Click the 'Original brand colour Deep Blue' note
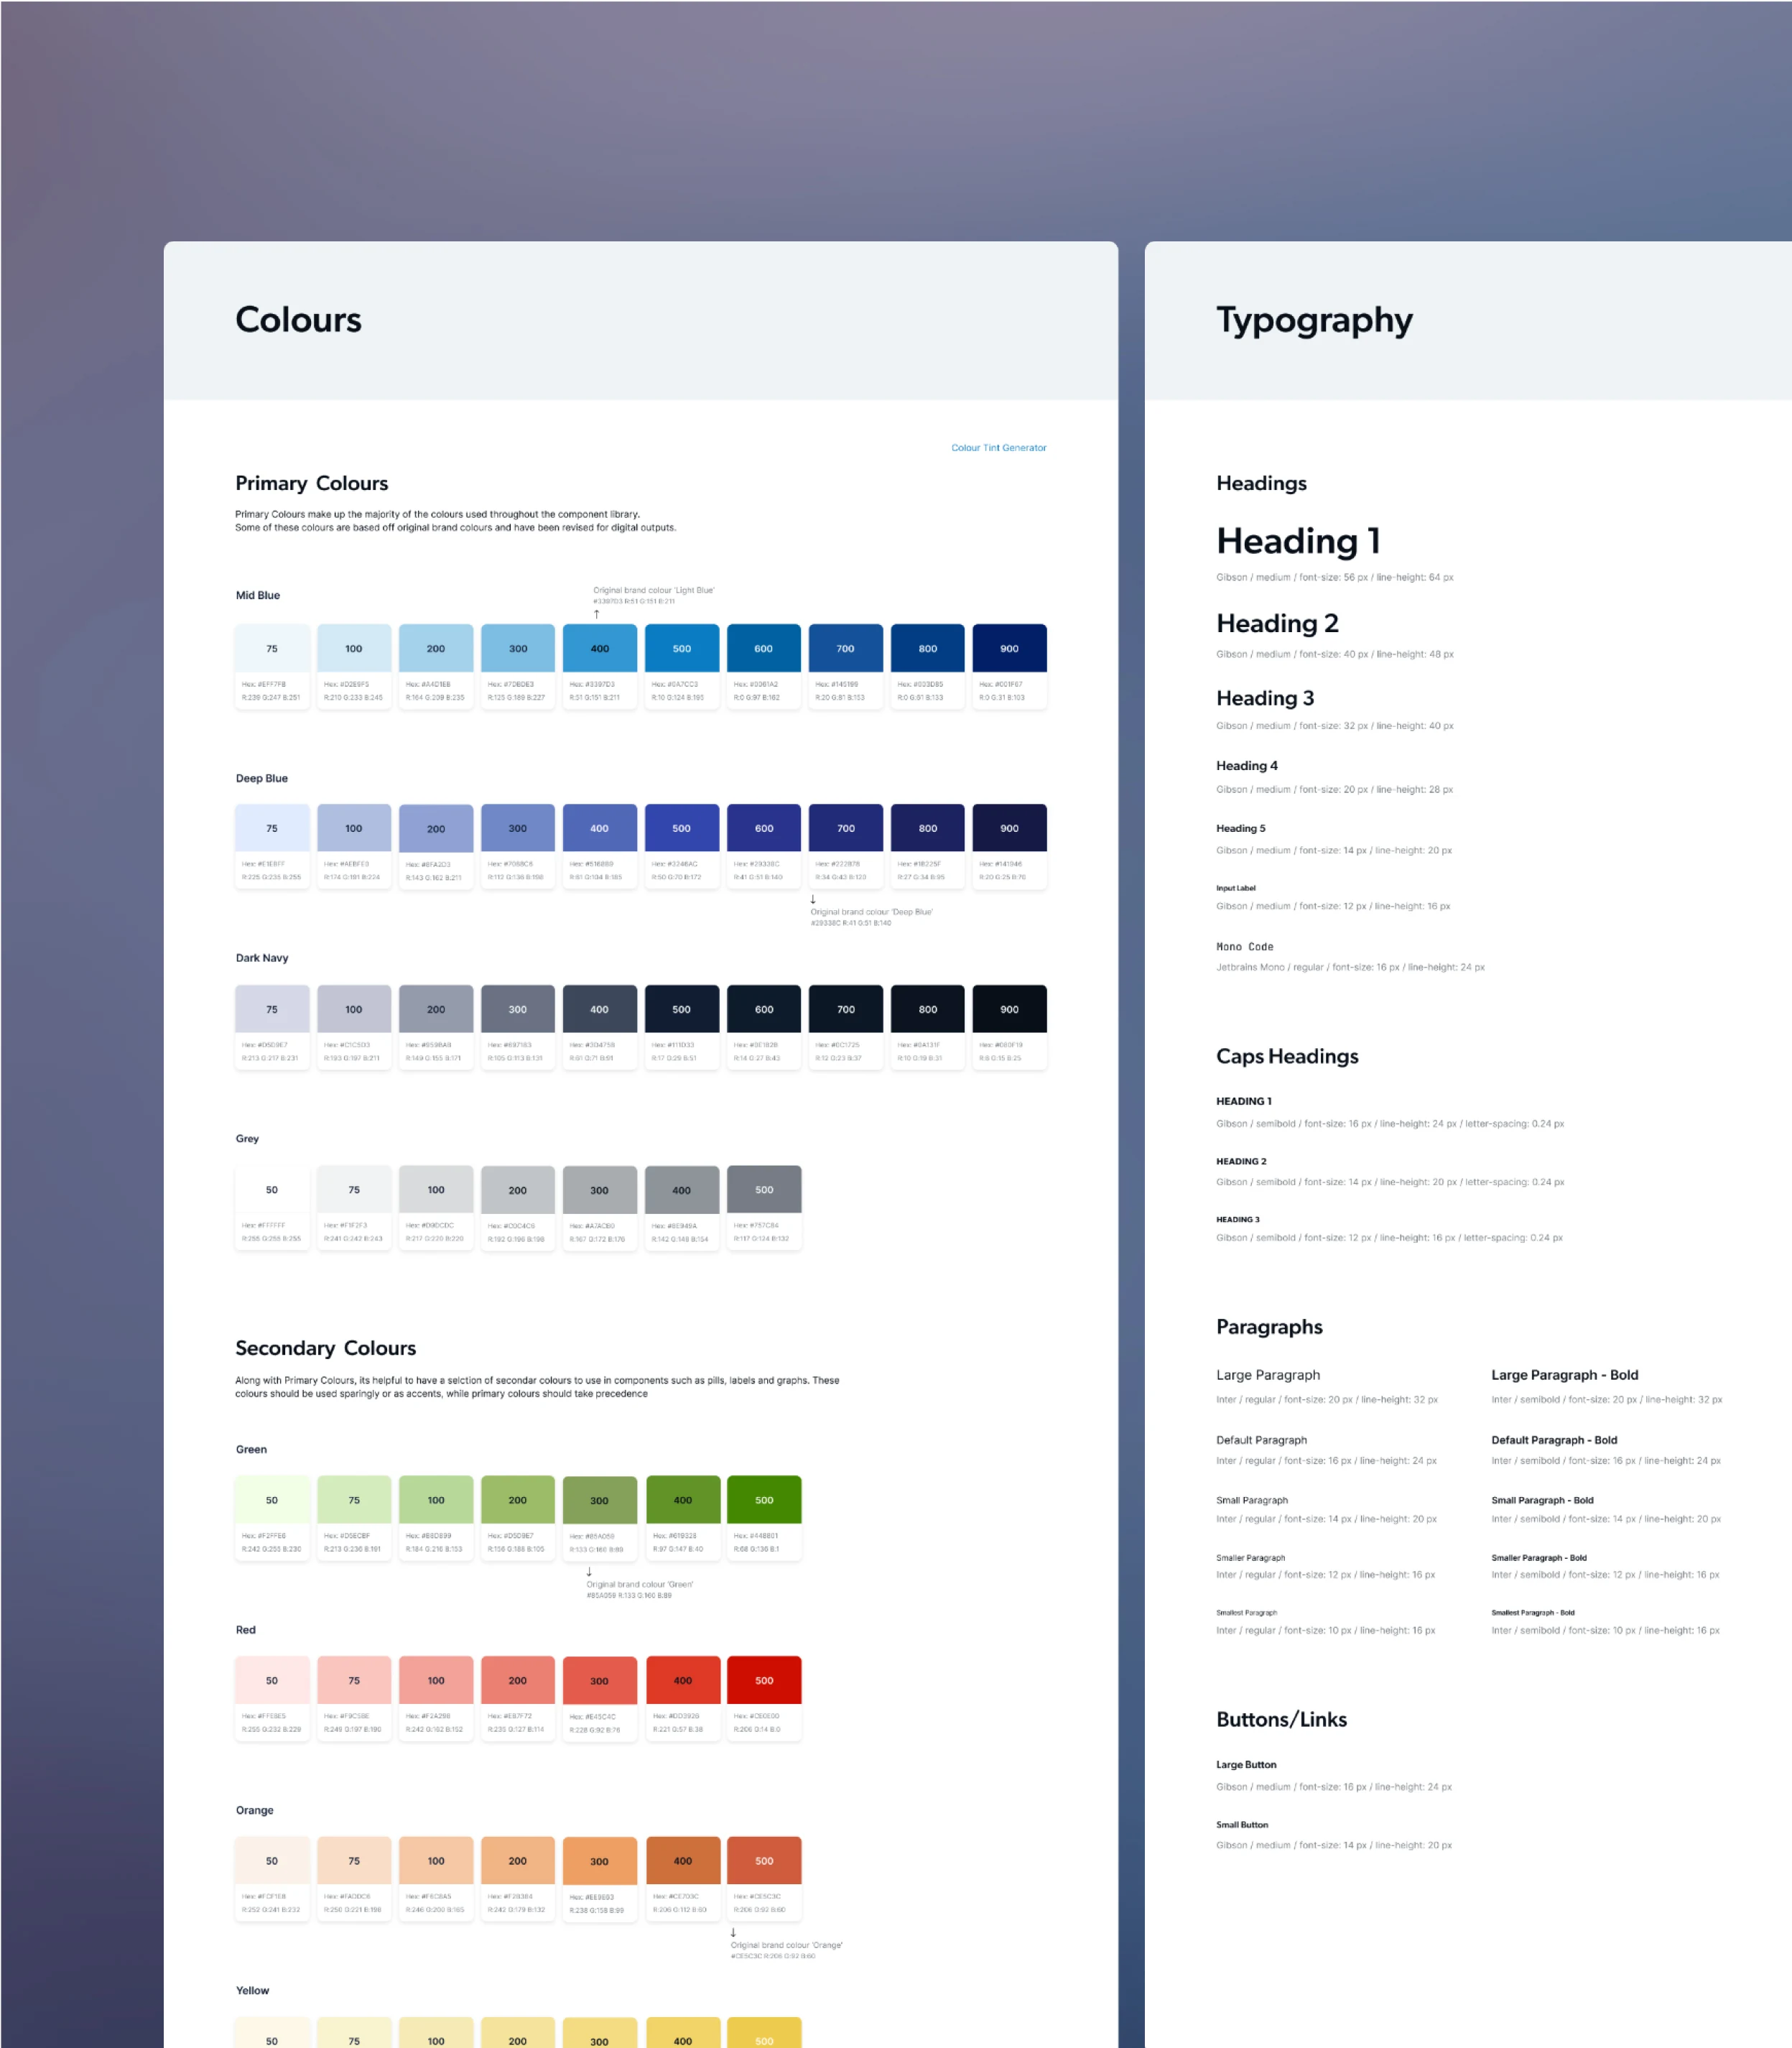Image resolution: width=1792 pixels, height=2048 pixels. (871, 917)
